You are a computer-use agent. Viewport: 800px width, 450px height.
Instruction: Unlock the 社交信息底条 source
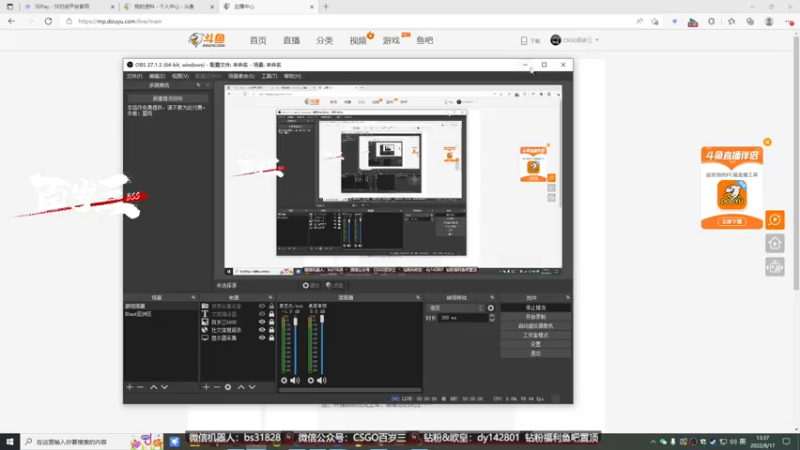click(271, 330)
